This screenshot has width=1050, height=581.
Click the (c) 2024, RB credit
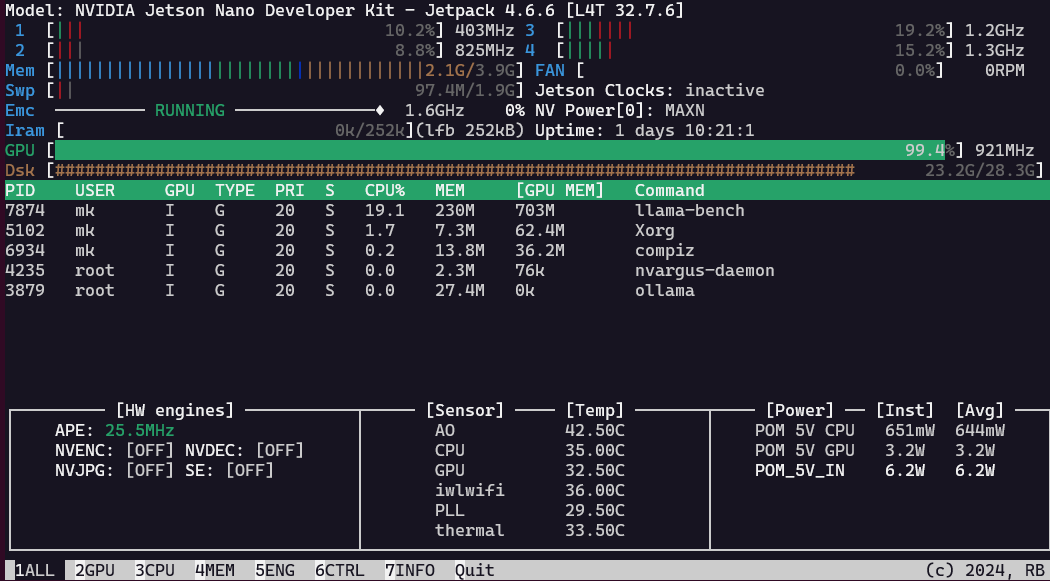tap(984, 570)
